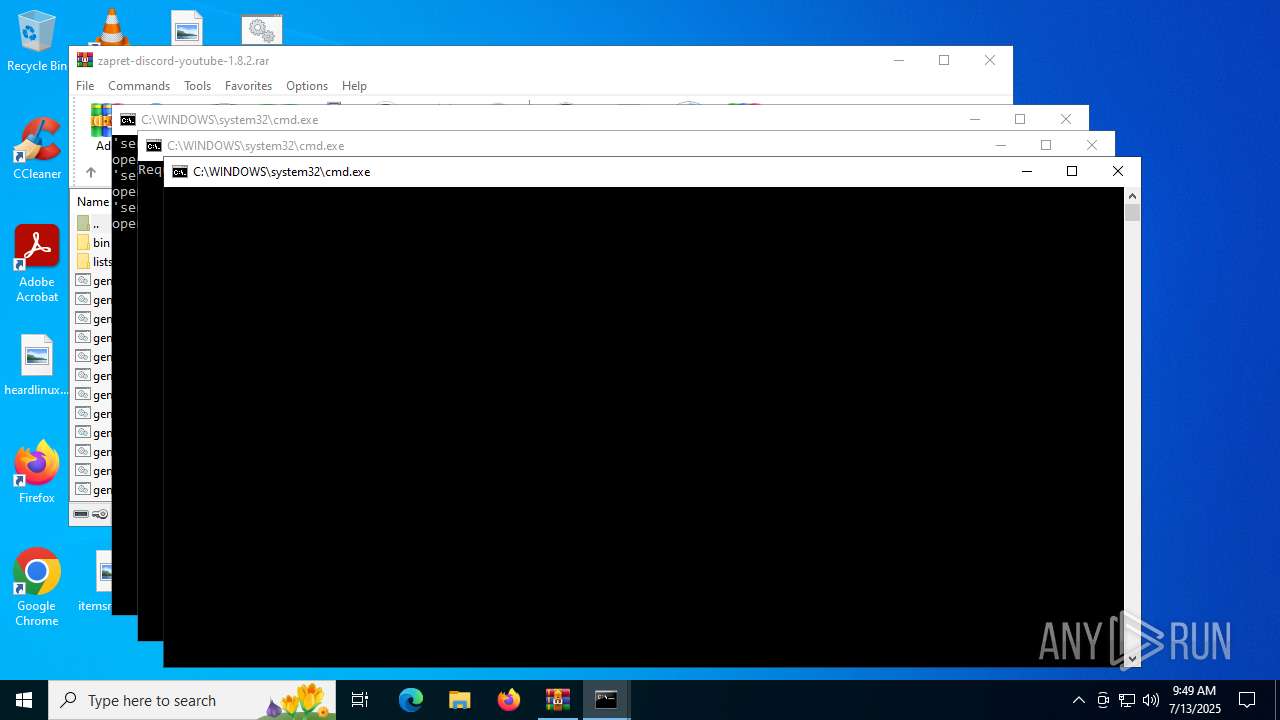Viewport: 1280px width, 720px height.
Task: Maximize the front cmd.exe window
Action: point(1072,172)
